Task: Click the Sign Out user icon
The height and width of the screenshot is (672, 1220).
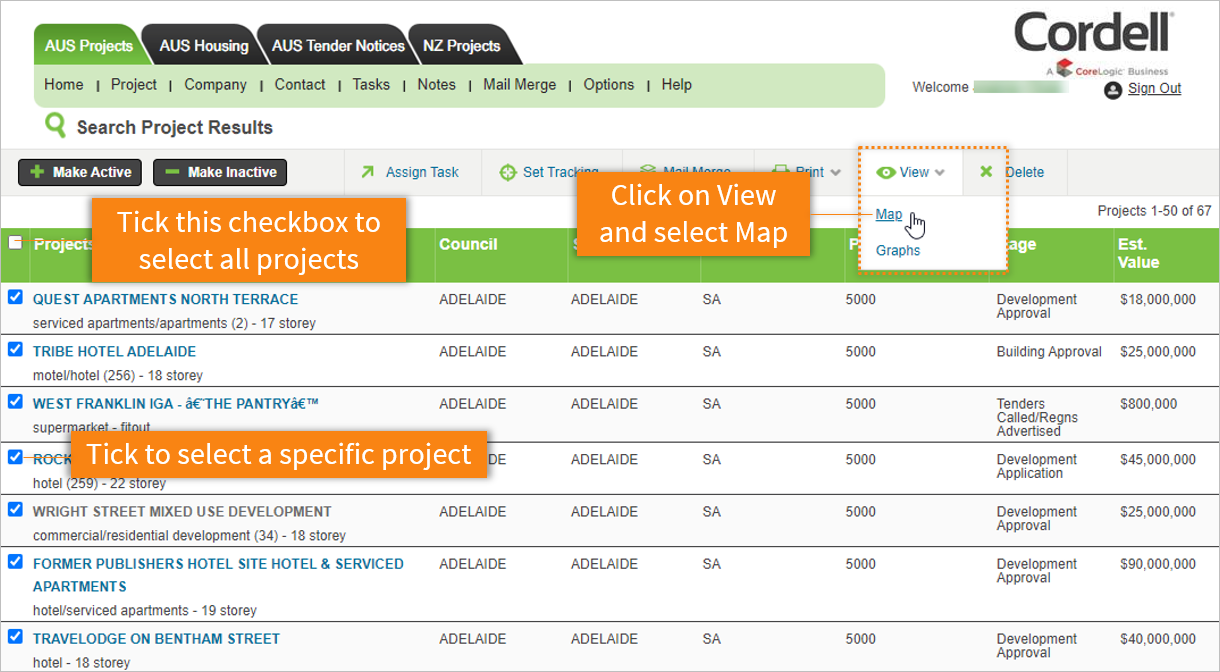Action: point(1113,90)
